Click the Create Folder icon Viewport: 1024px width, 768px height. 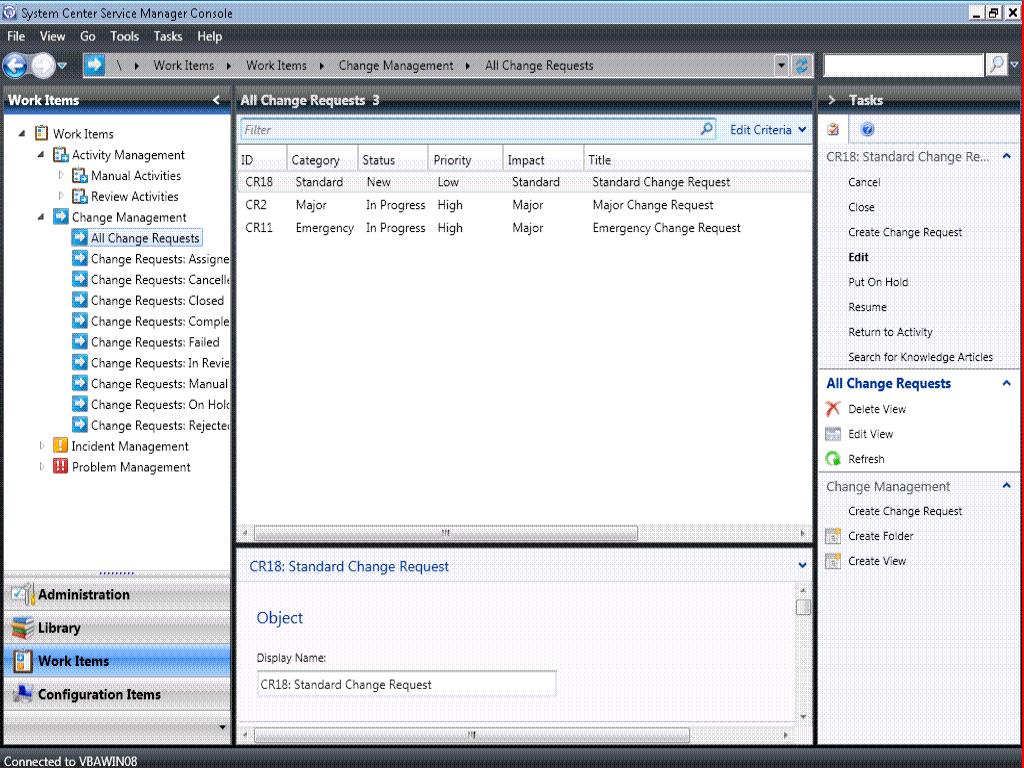[833, 536]
